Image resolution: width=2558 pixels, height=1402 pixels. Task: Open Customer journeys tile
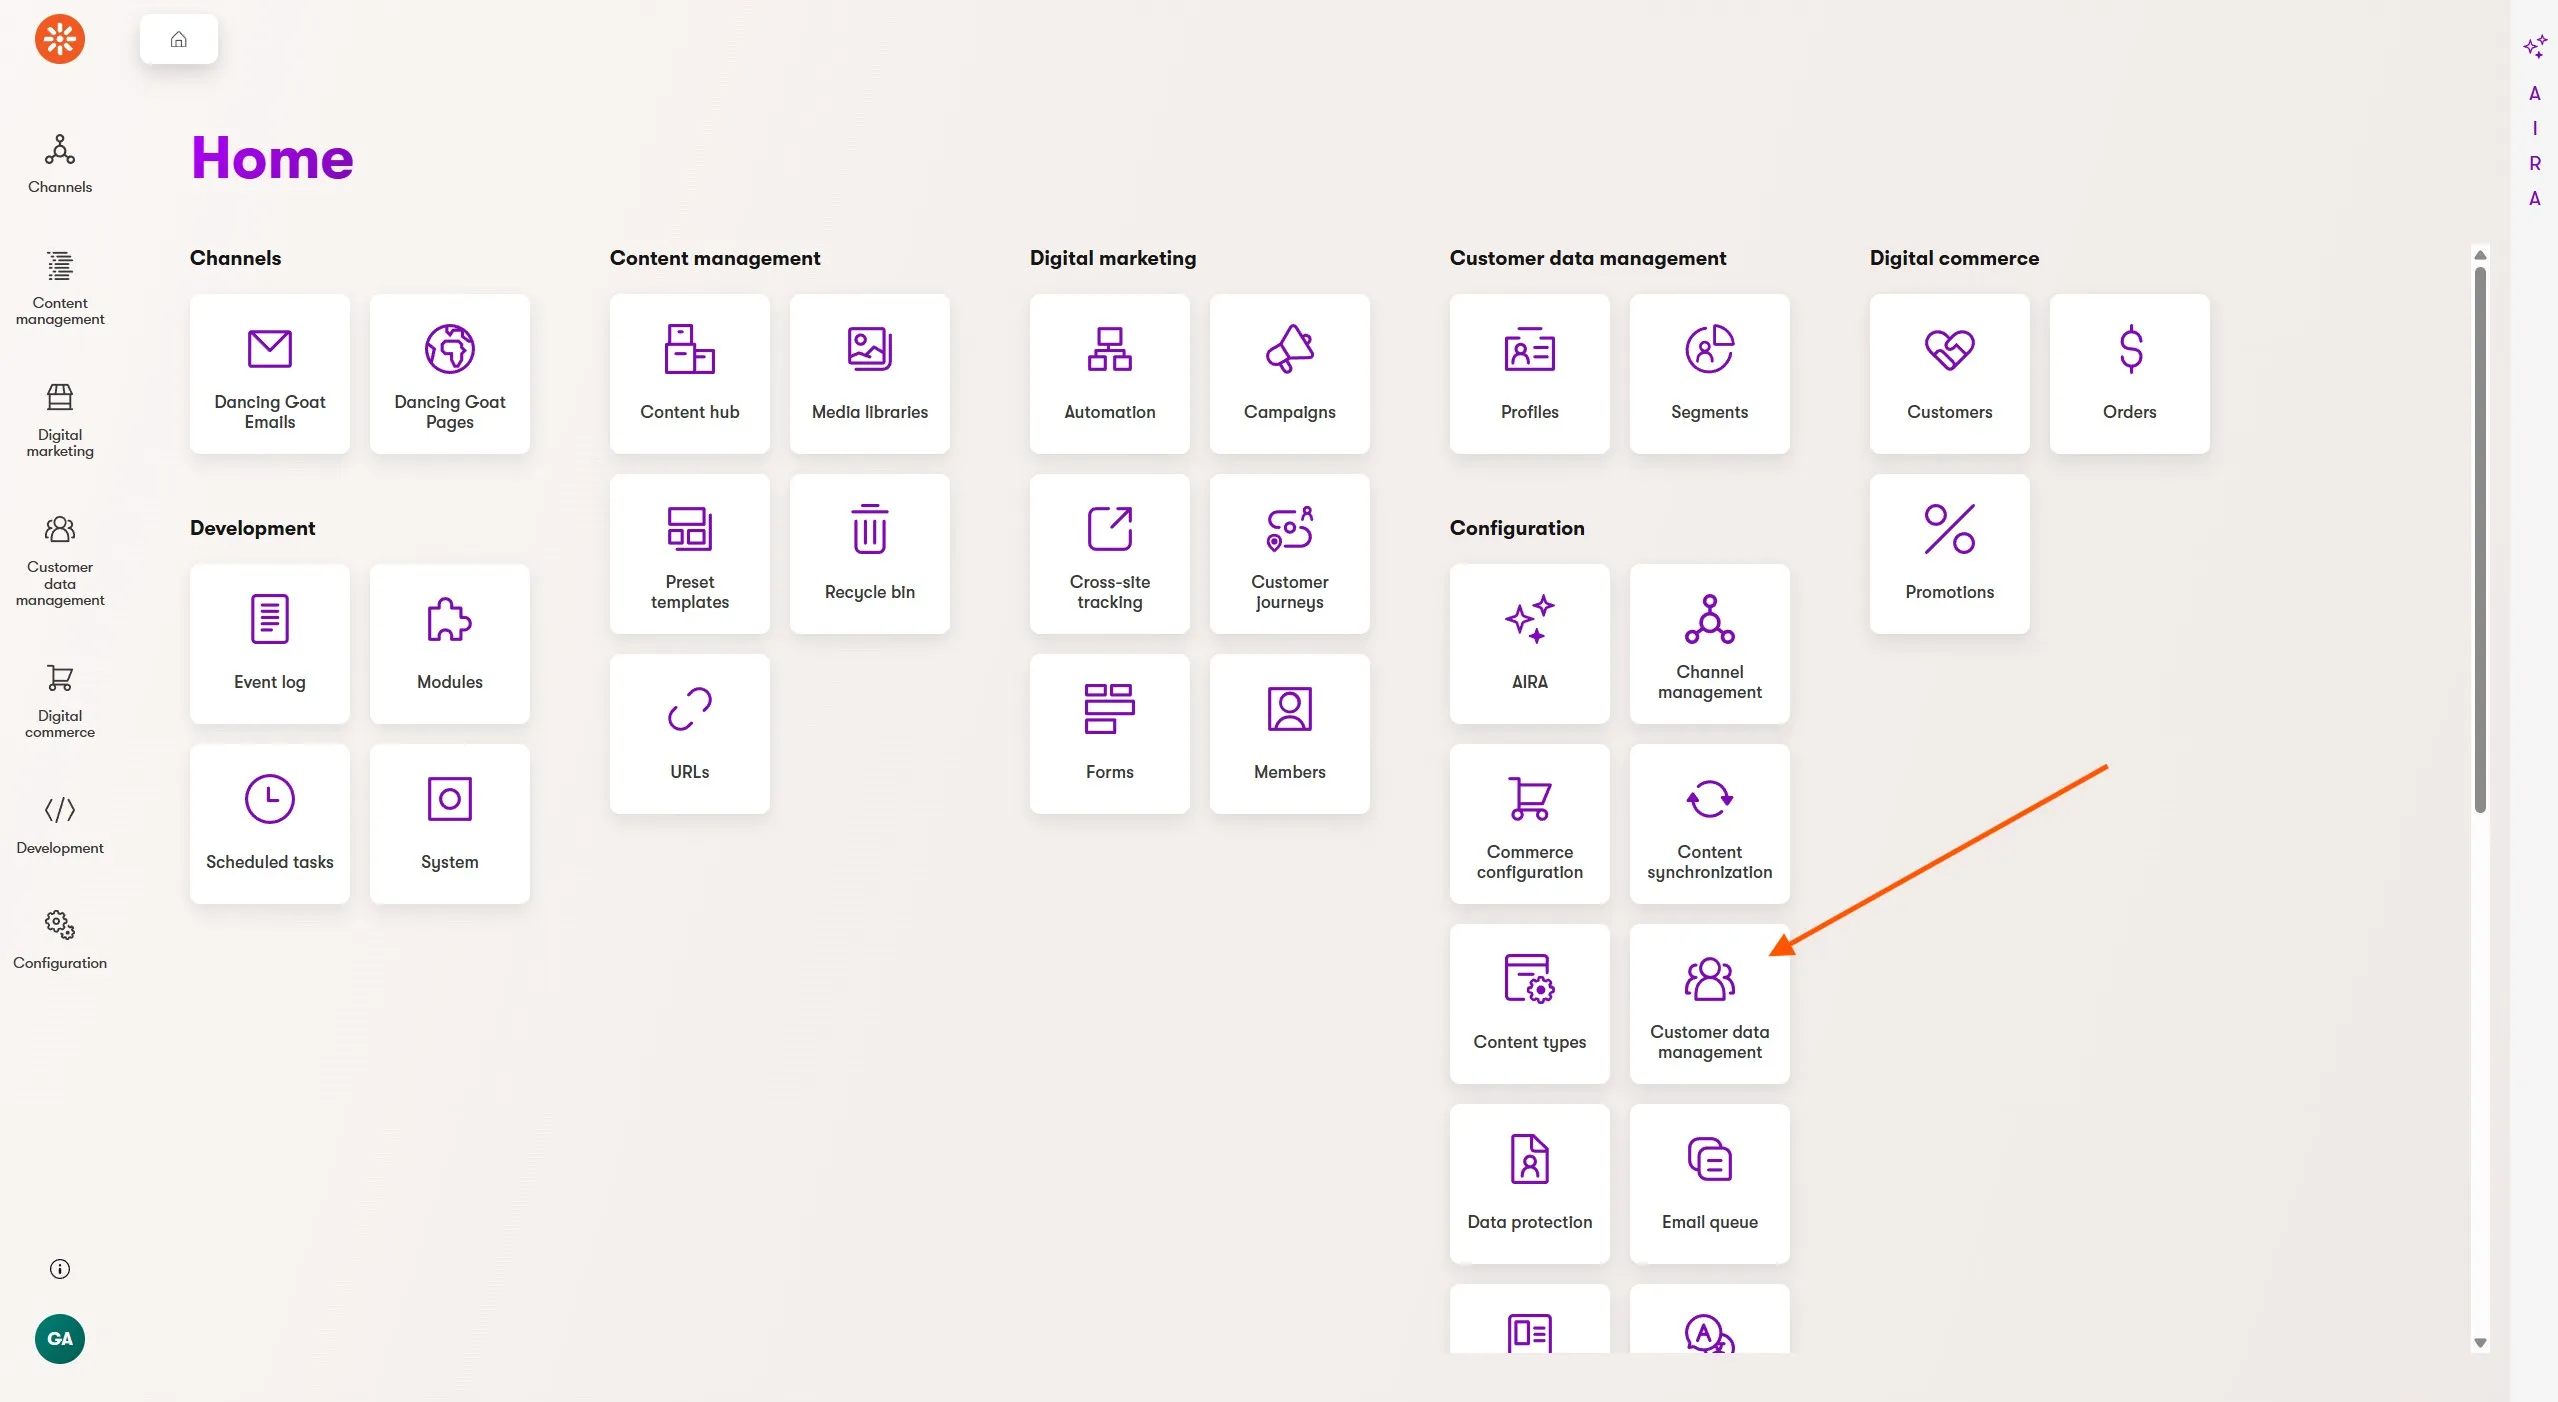(1289, 553)
